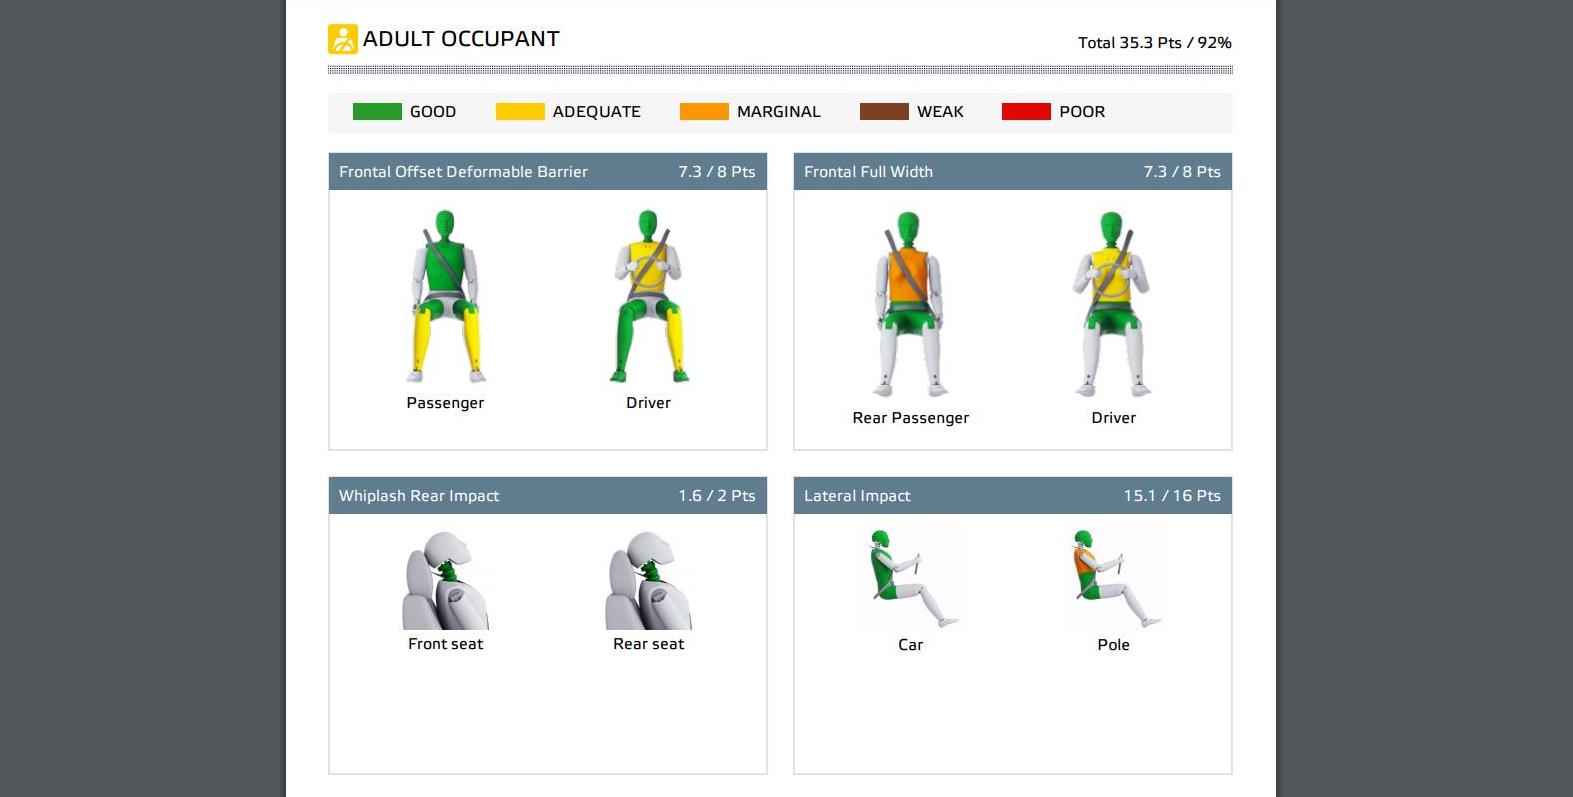The height and width of the screenshot is (797, 1573).
Task: Click the MARGINAL legend label
Action: coord(779,112)
